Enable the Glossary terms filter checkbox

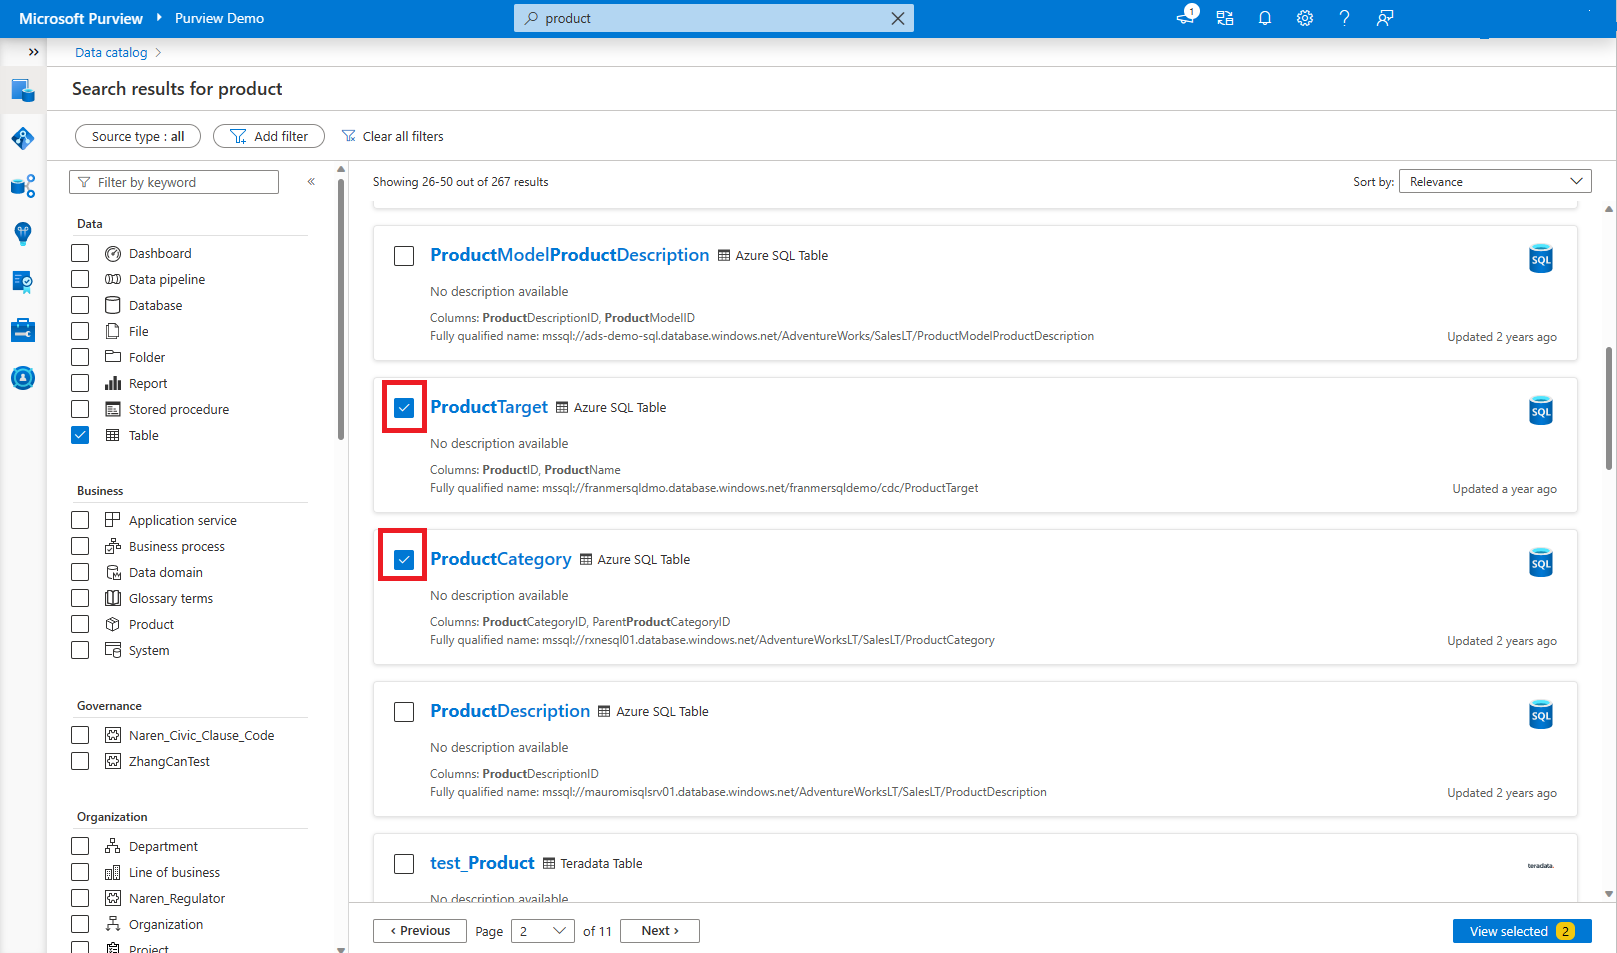pyautogui.click(x=80, y=598)
